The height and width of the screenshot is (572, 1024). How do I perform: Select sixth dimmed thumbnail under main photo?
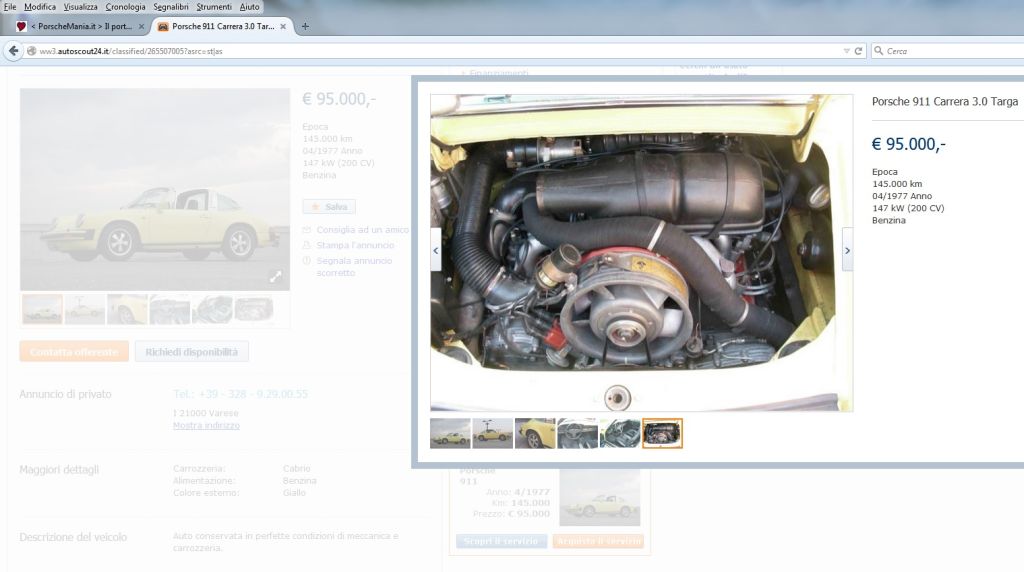254,309
